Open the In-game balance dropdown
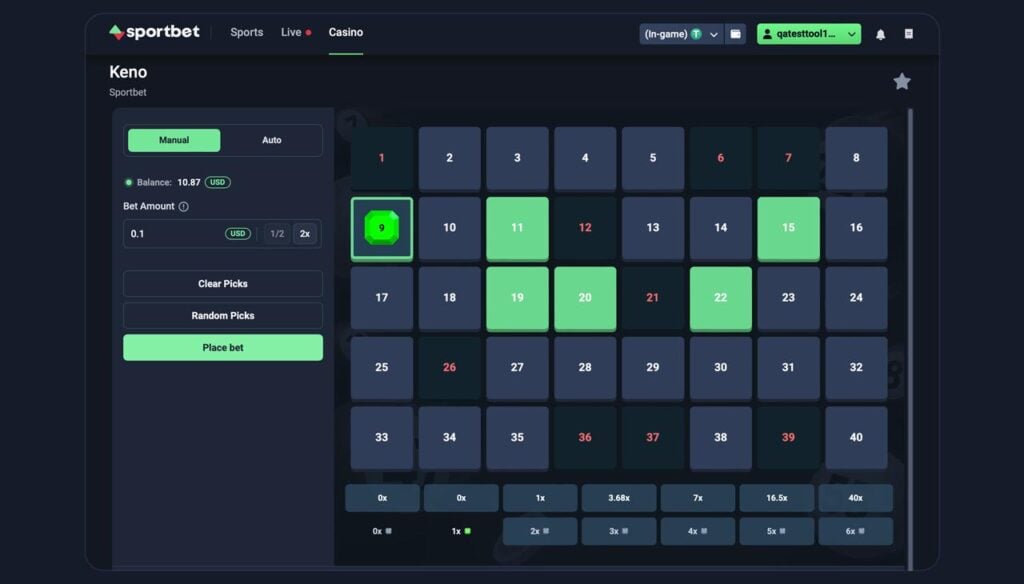 [x=681, y=34]
